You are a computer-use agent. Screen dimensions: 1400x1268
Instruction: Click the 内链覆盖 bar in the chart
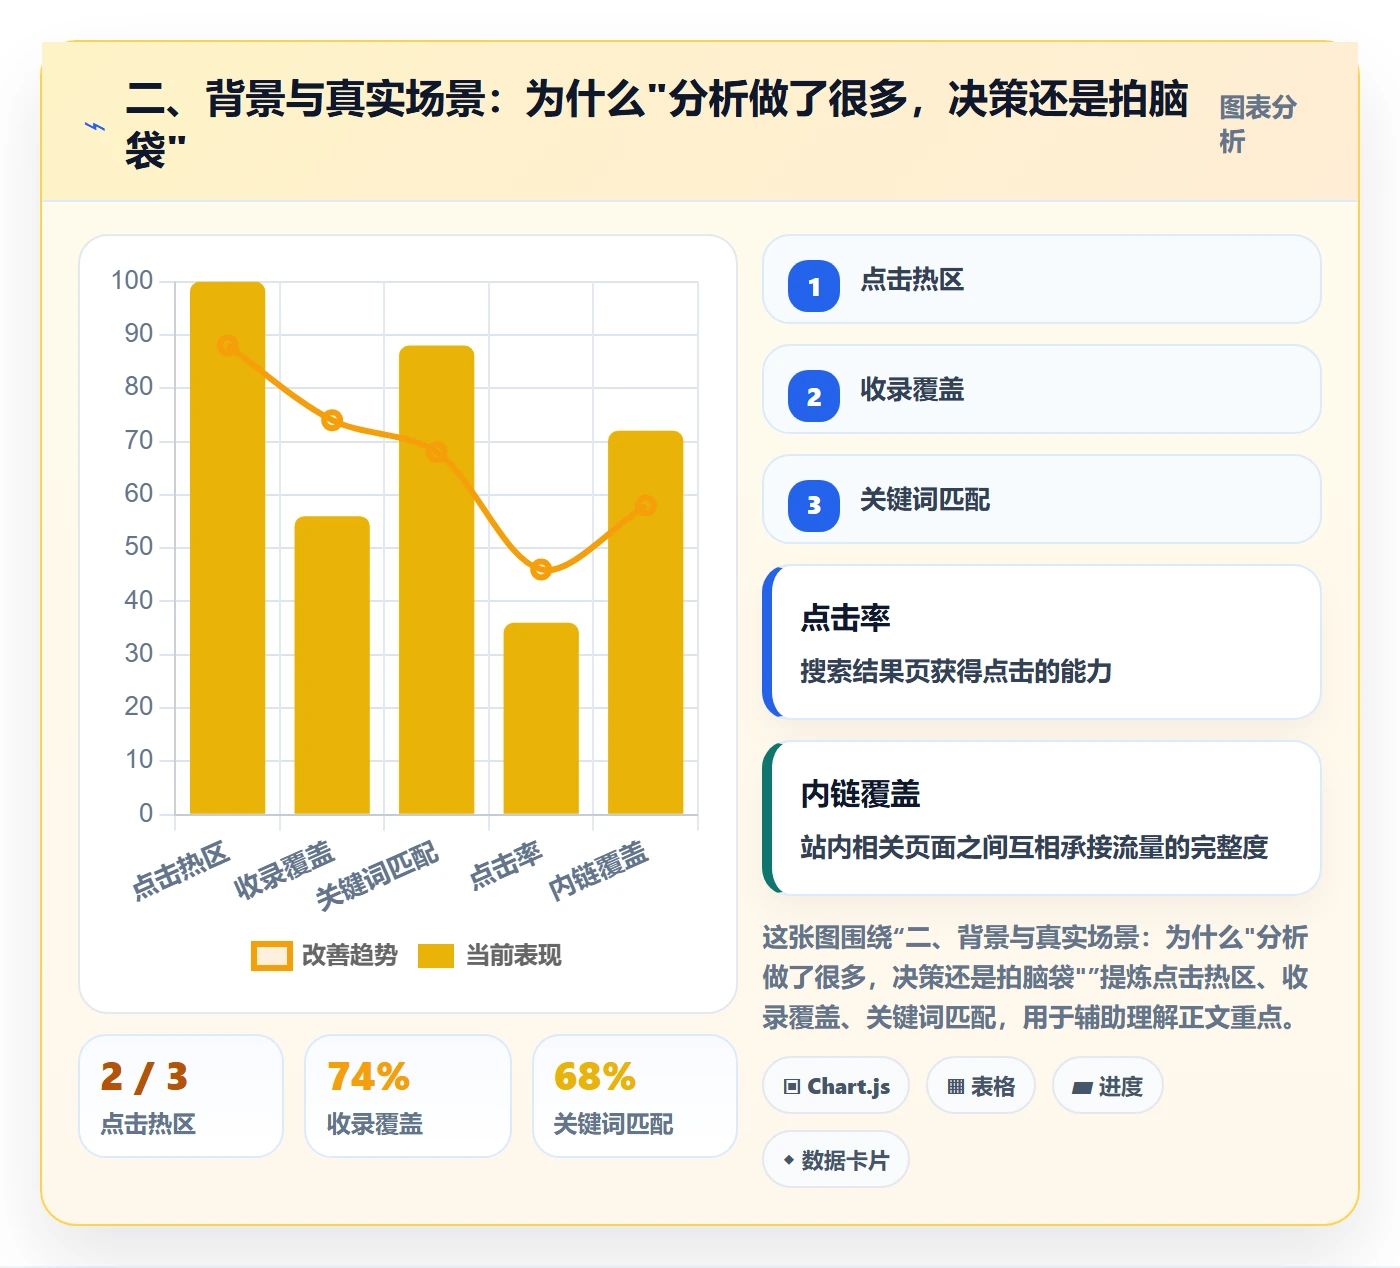(x=646, y=622)
